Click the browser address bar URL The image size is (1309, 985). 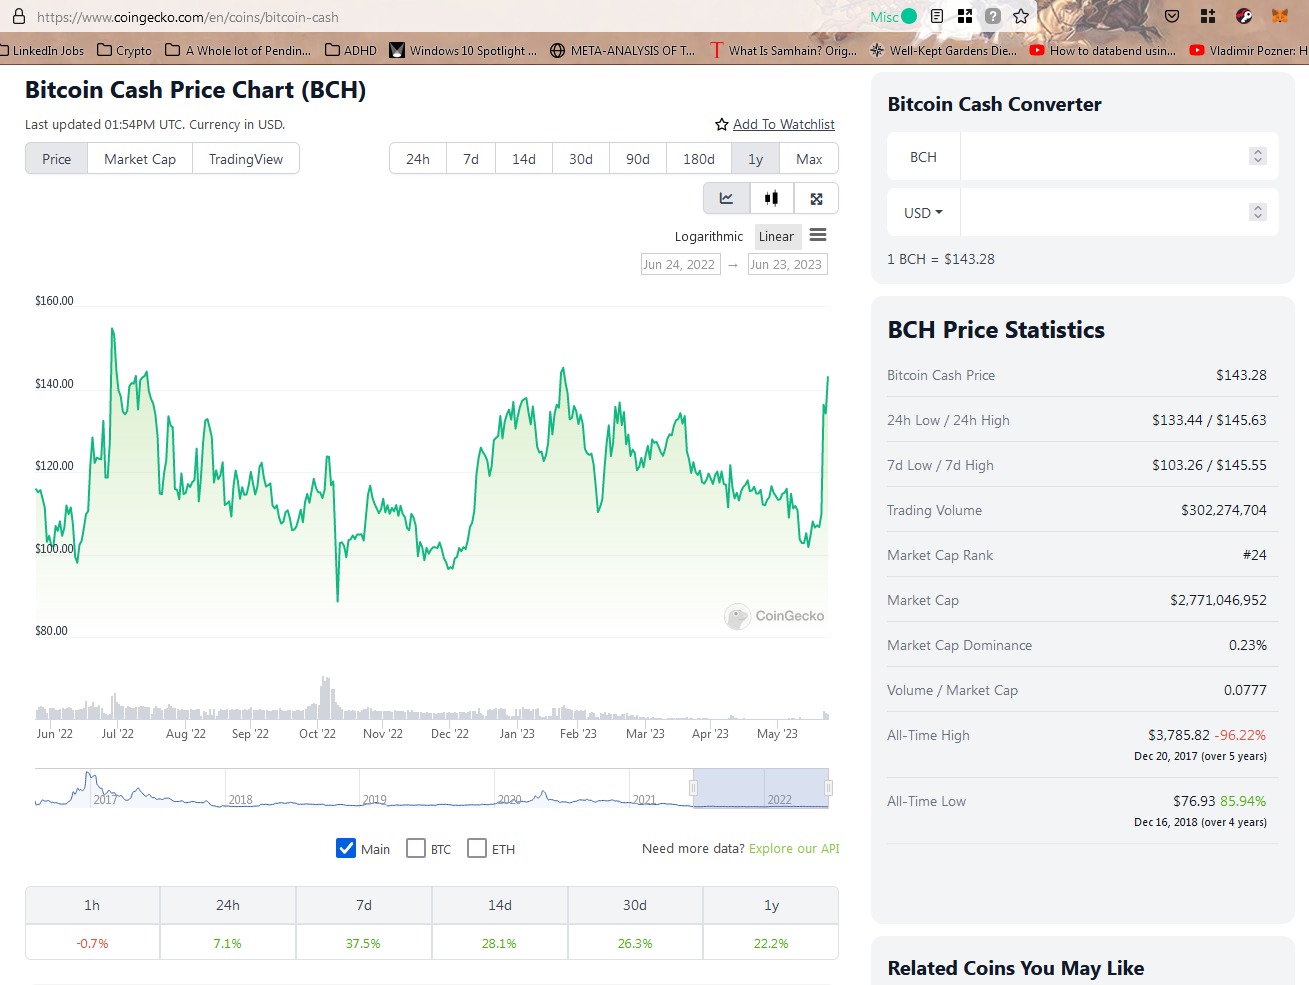[x=188, y=17]
